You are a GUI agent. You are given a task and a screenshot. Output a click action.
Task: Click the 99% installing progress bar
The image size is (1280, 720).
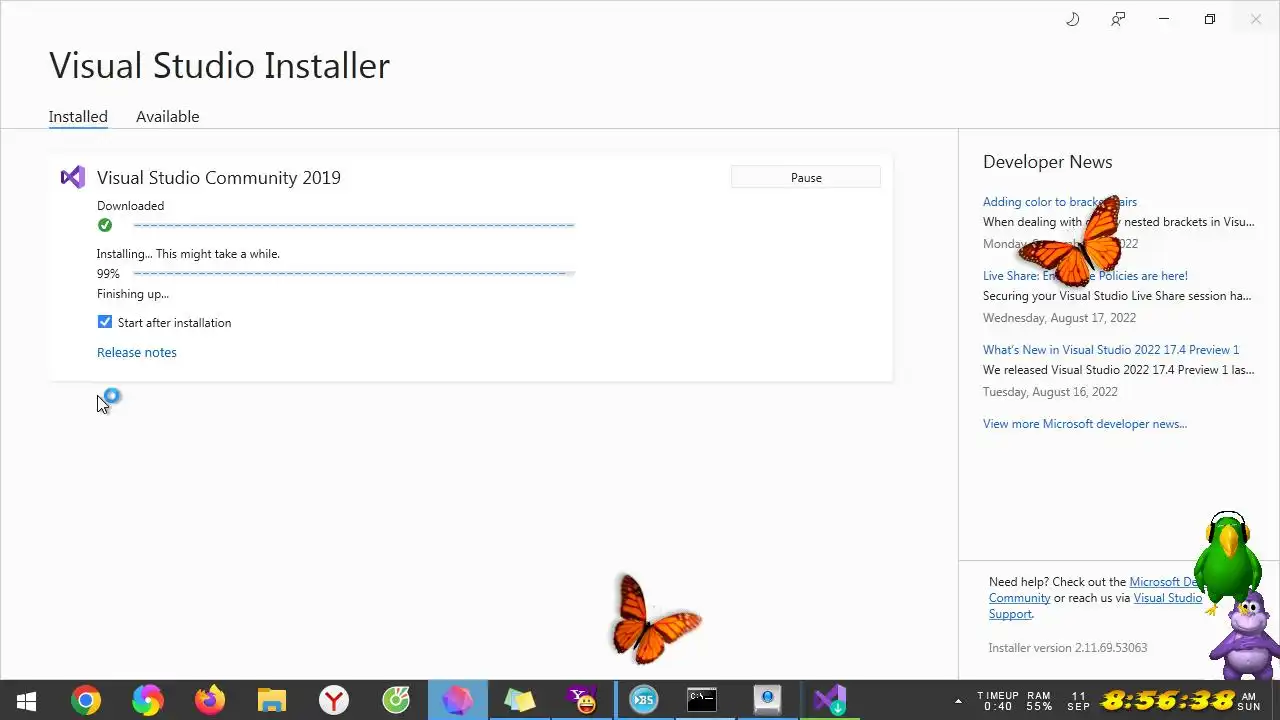point(354,273)
